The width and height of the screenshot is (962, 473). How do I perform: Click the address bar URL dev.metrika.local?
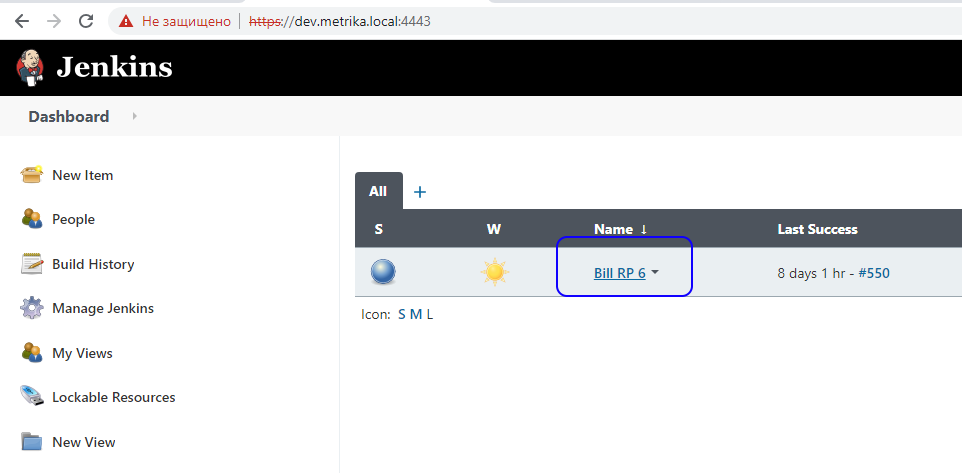pos(340,21)
